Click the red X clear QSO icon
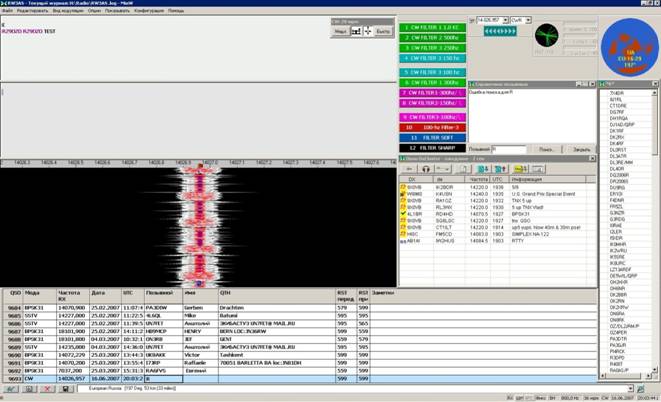 [47, 389]
